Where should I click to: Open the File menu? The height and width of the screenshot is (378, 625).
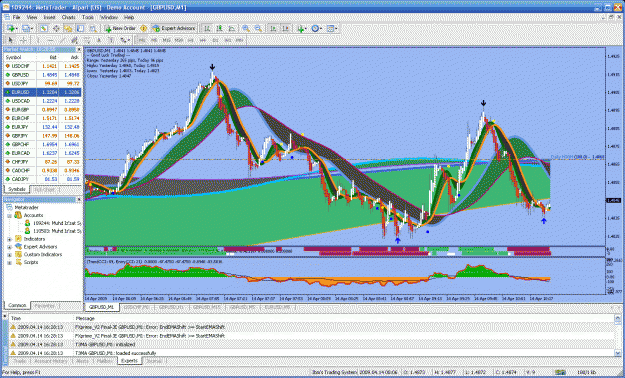point(16,17)
